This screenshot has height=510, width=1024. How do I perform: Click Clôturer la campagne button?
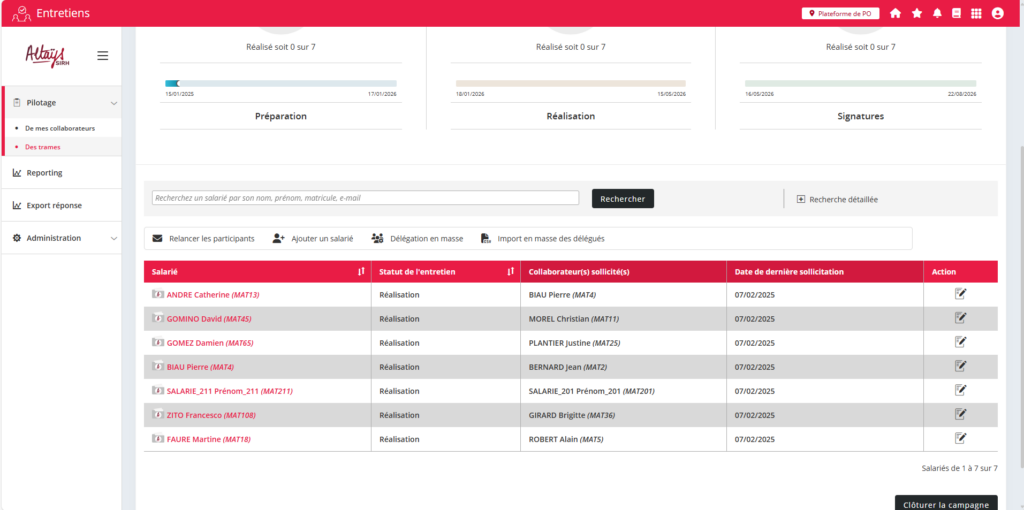point(944,502)
